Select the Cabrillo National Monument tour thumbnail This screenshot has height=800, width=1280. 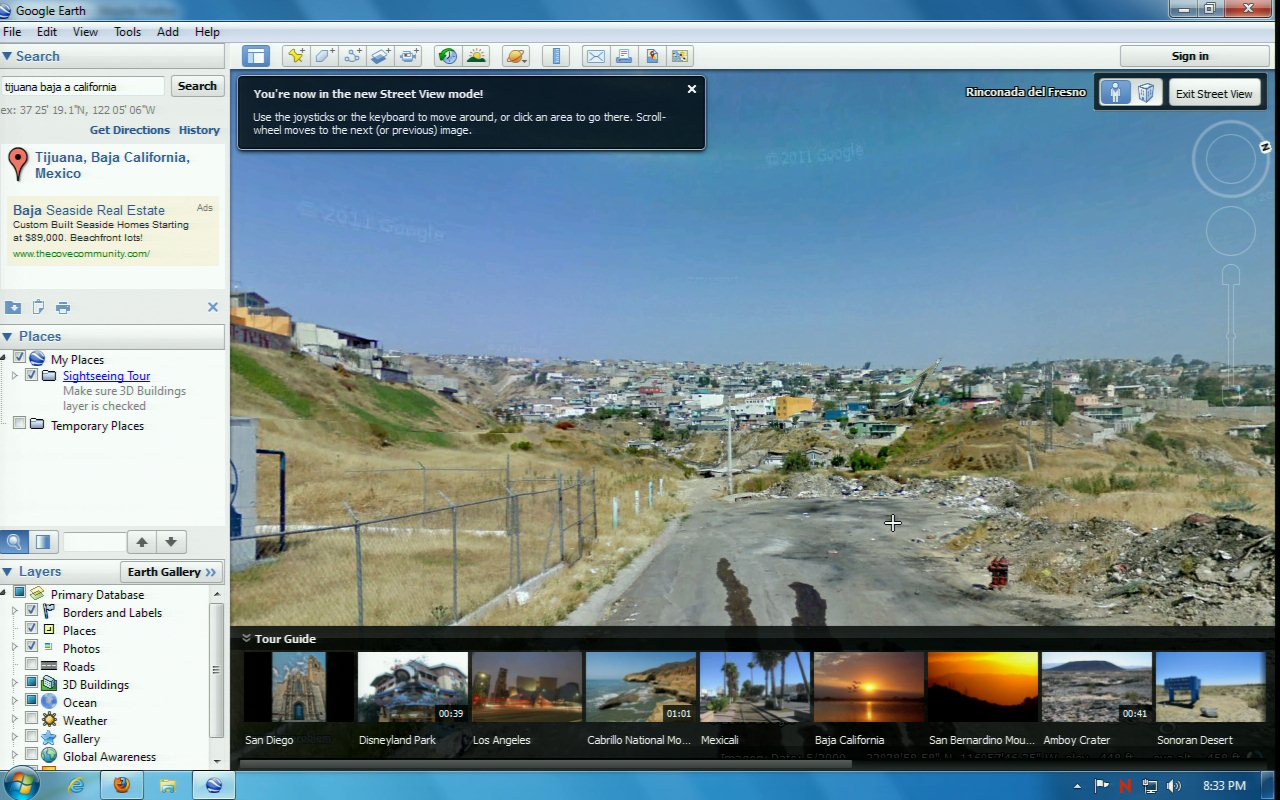coord(639,688)
